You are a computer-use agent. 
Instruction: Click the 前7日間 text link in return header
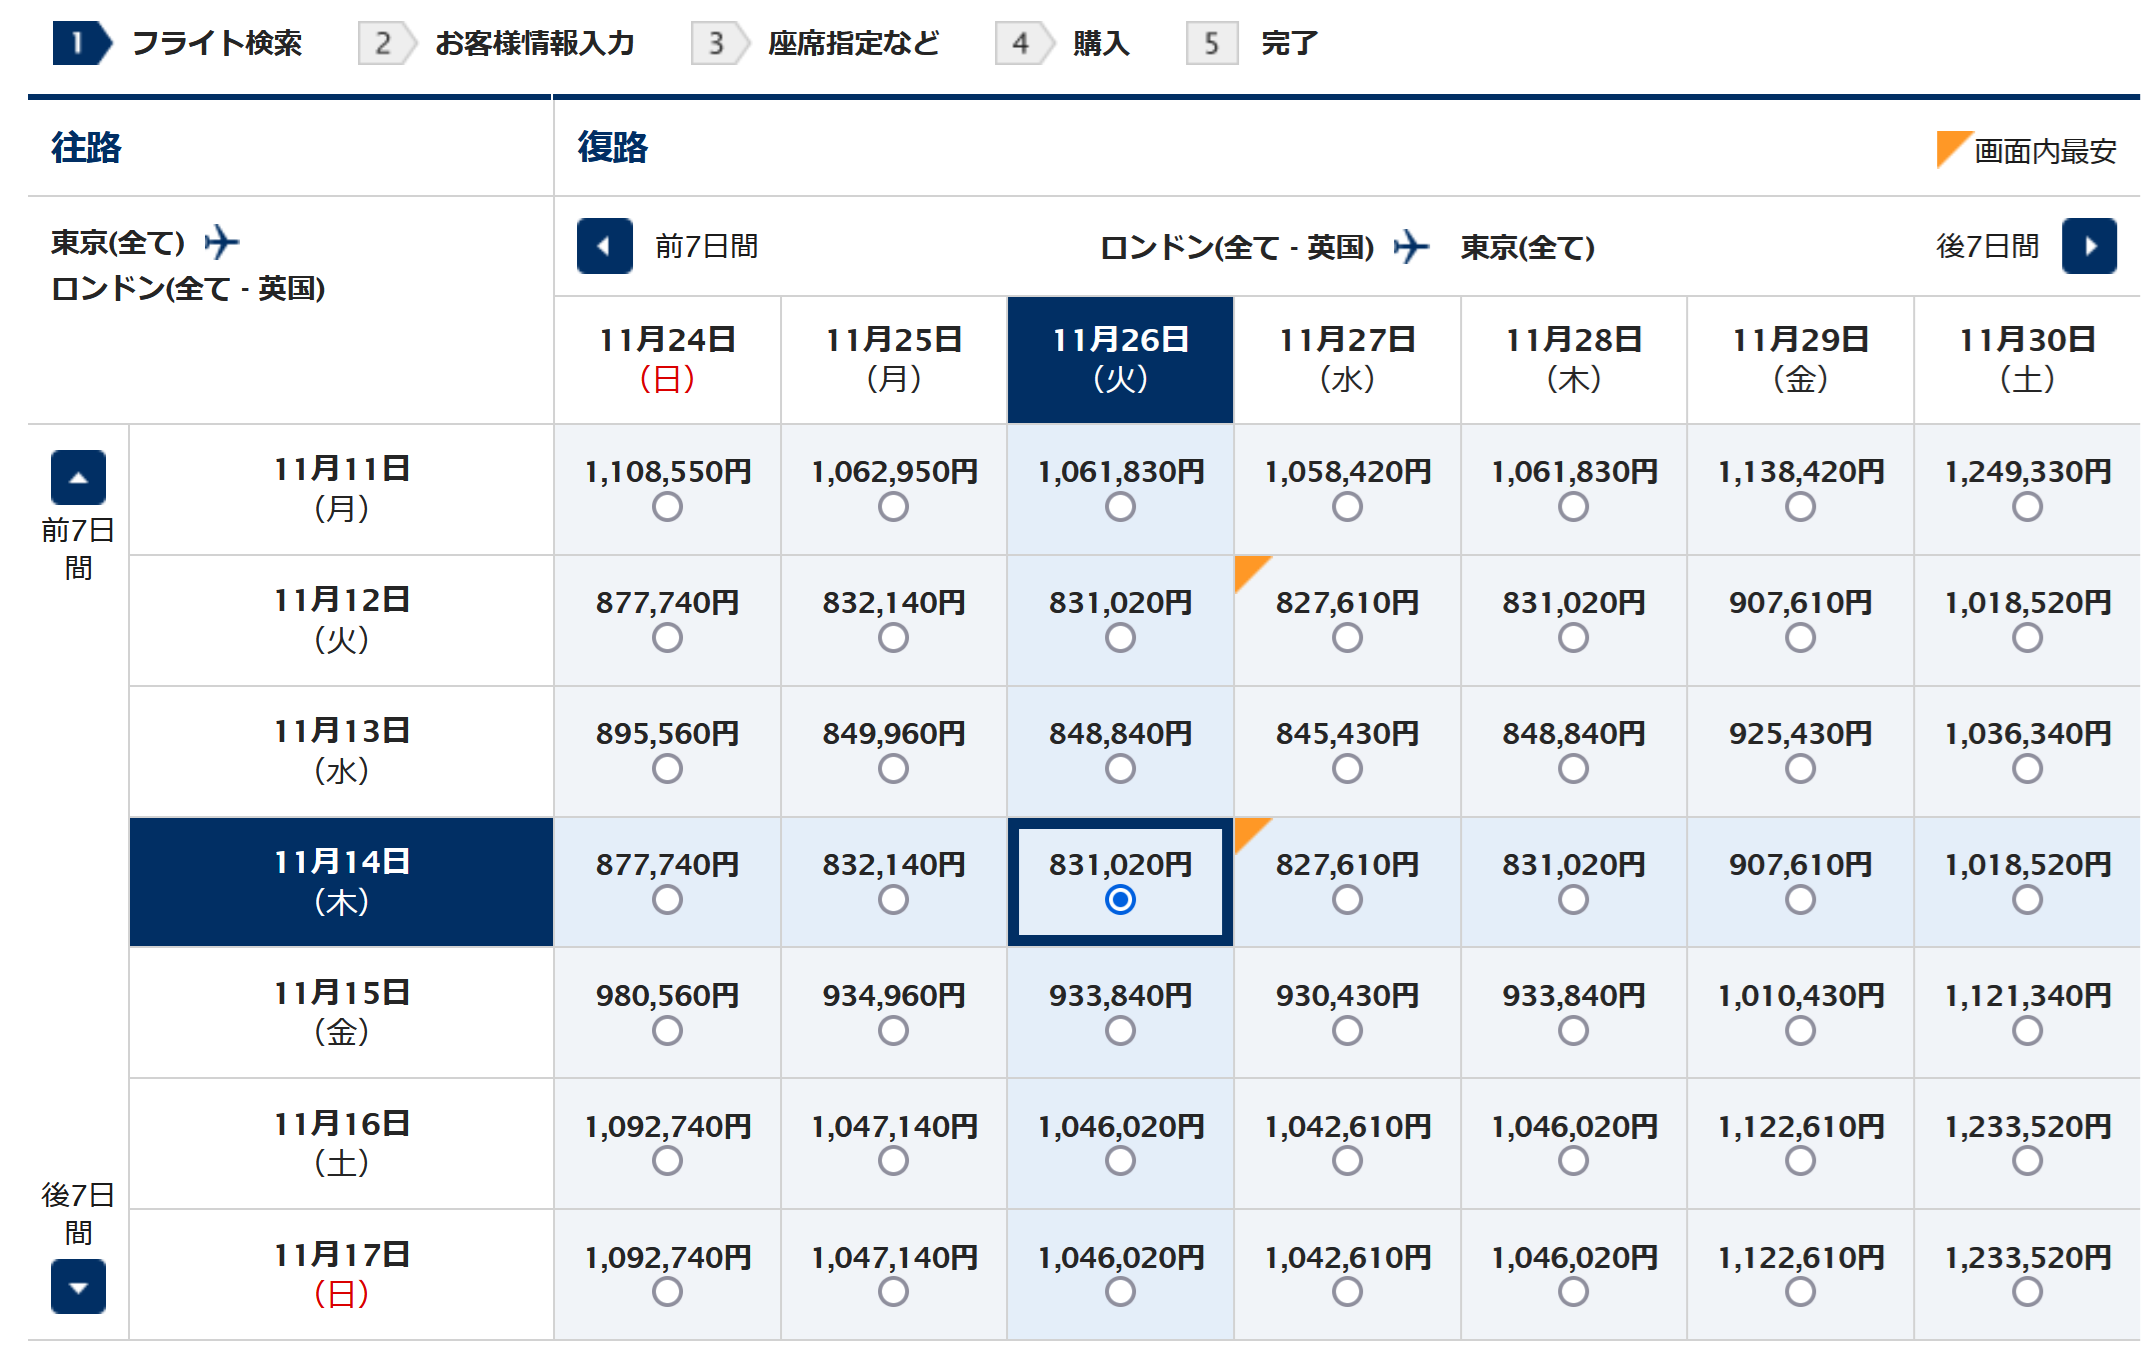pyautogui.click(x=706, y=246)
